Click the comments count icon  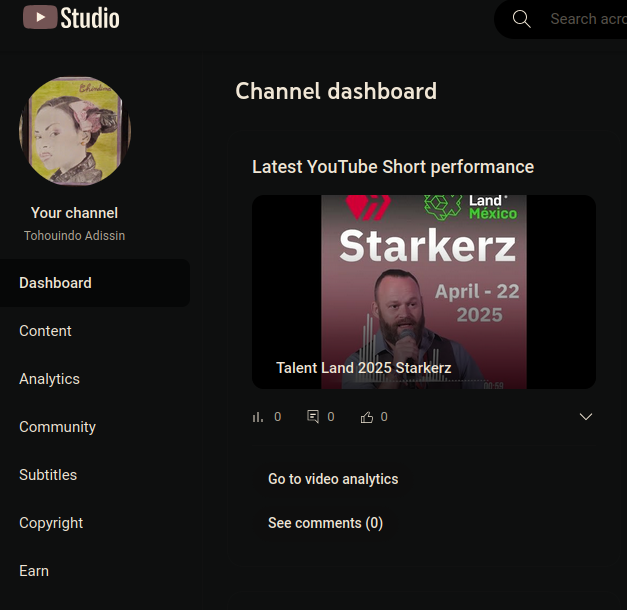[313, 417]
